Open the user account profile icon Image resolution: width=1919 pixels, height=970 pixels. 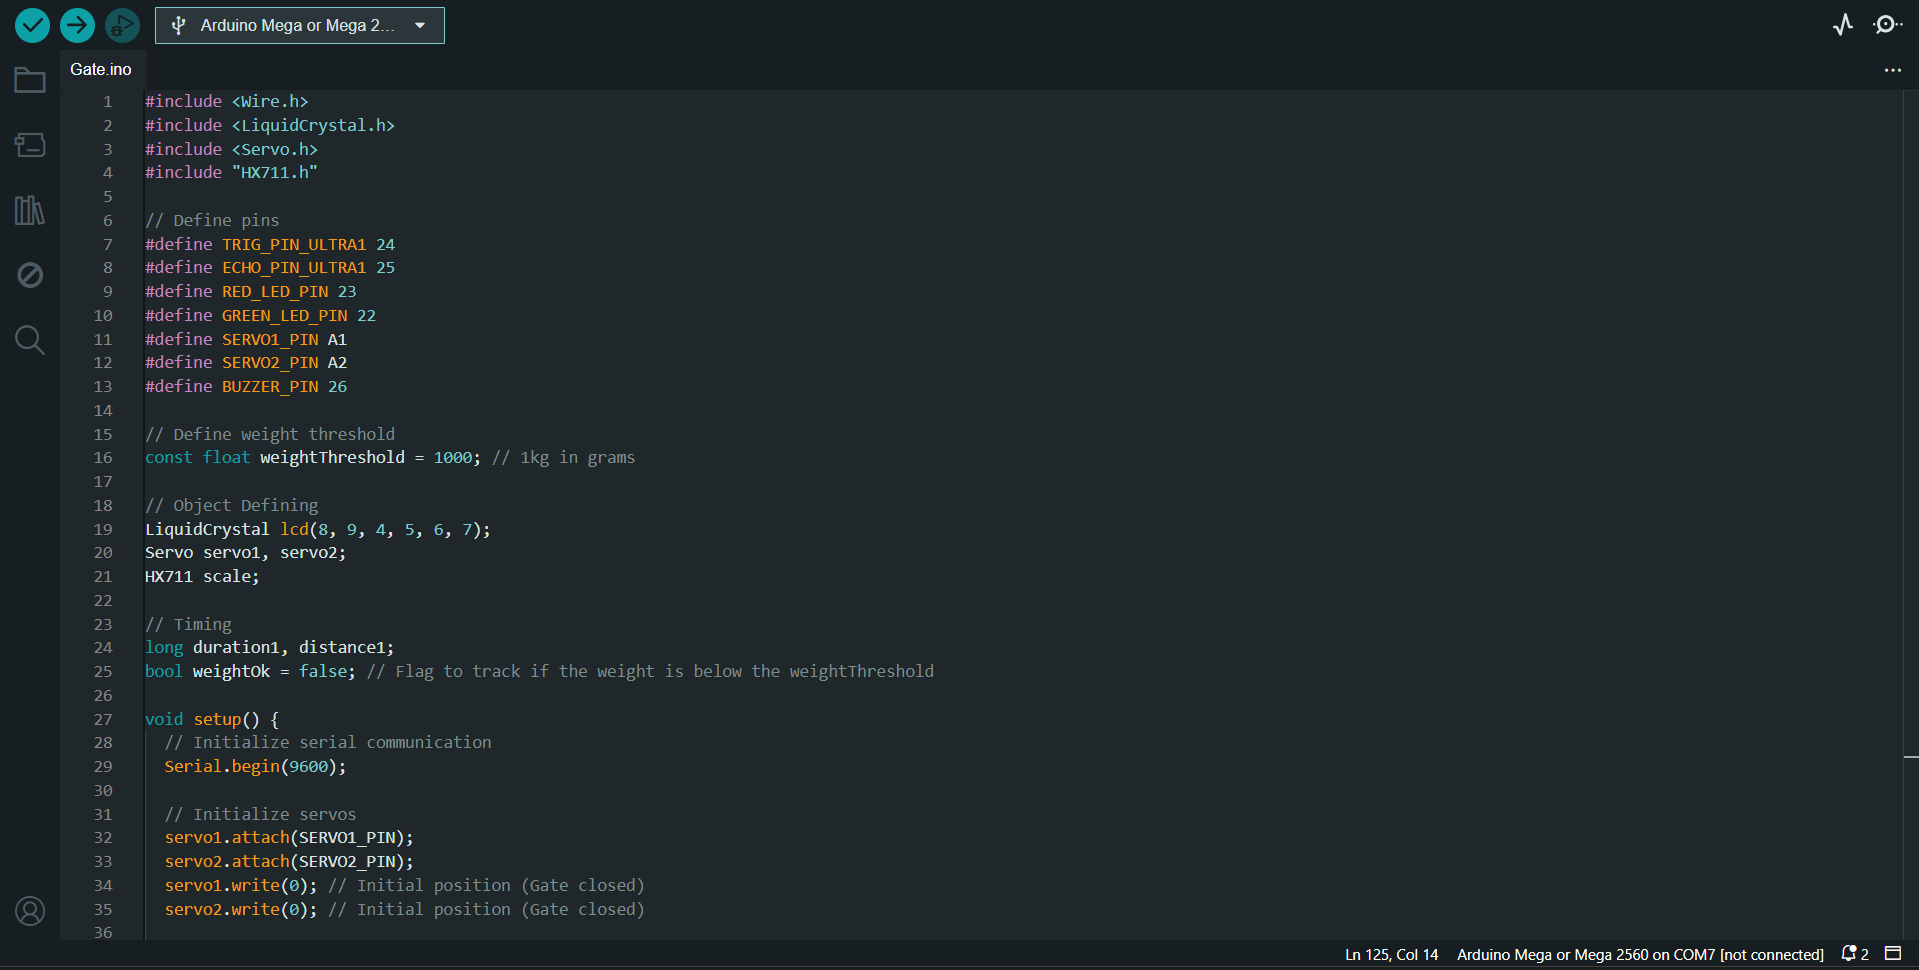pyautogui.click(x=30, y=911)
